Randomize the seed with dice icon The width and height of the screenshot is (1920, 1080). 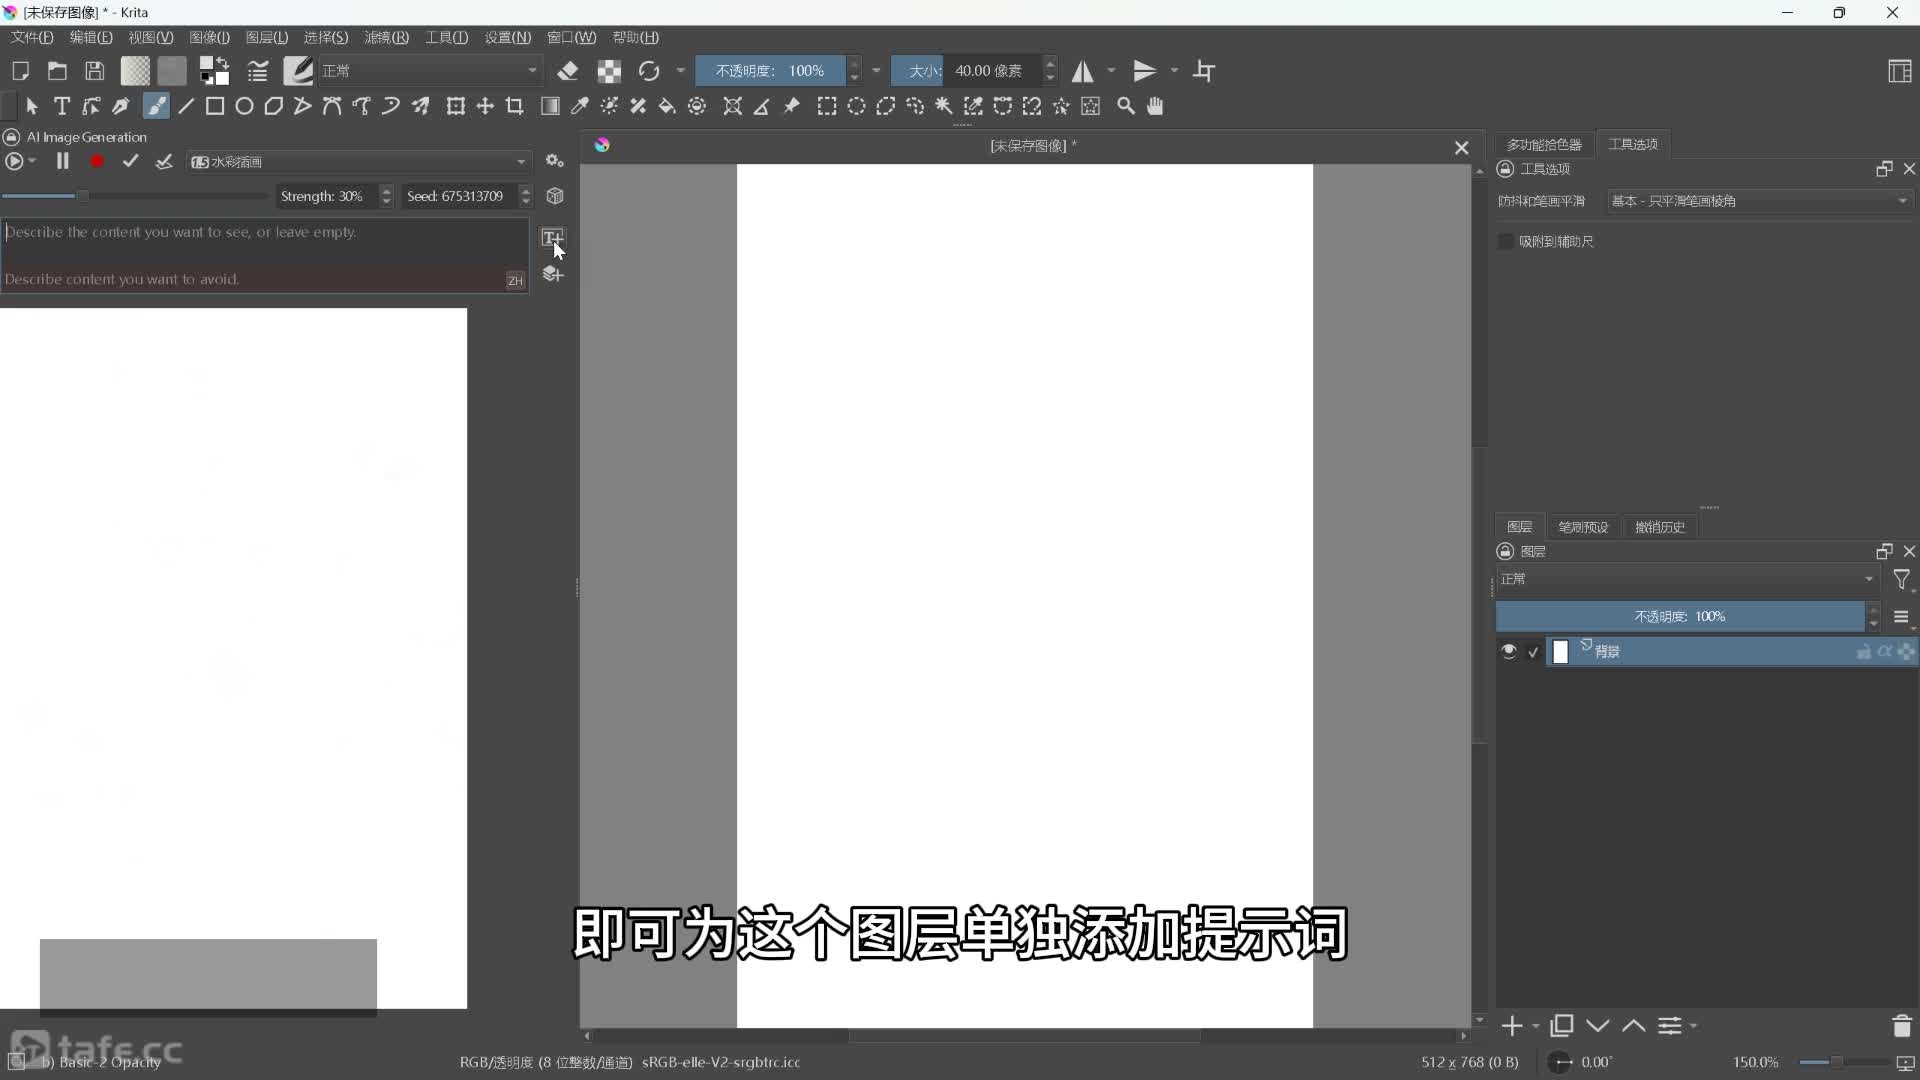555,196
